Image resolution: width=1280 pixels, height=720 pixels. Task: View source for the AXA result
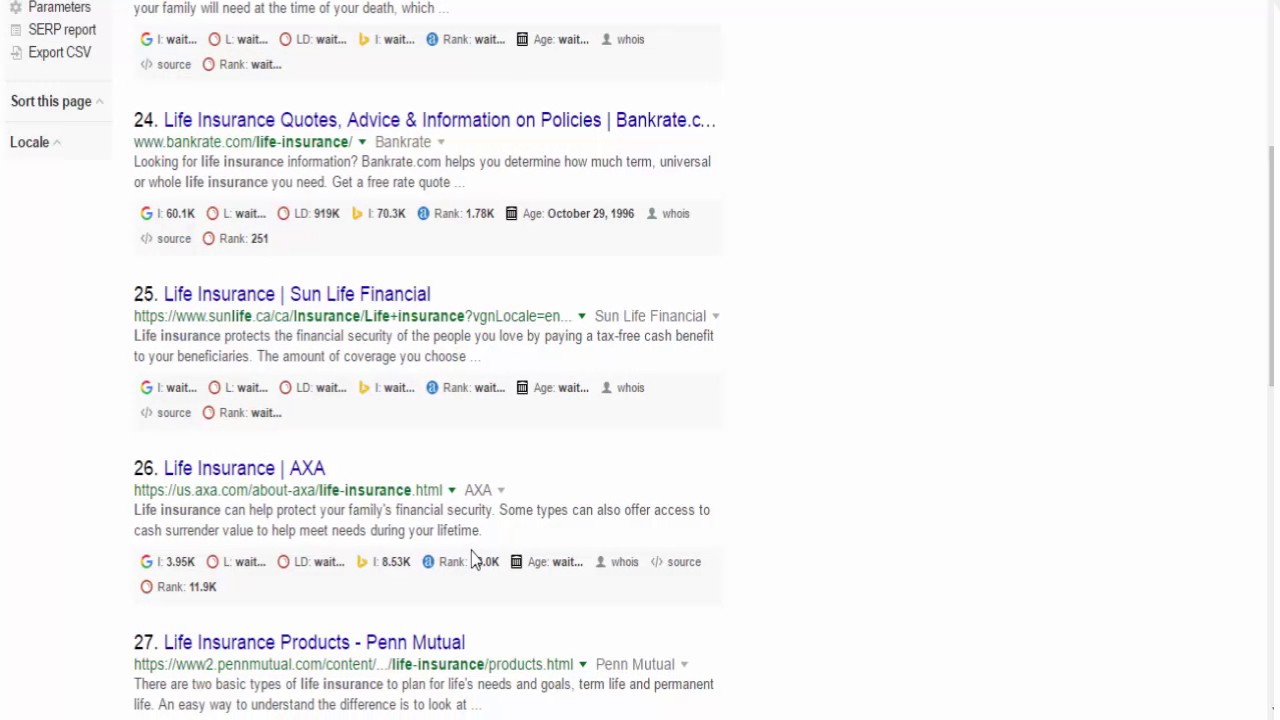(676, 561)
